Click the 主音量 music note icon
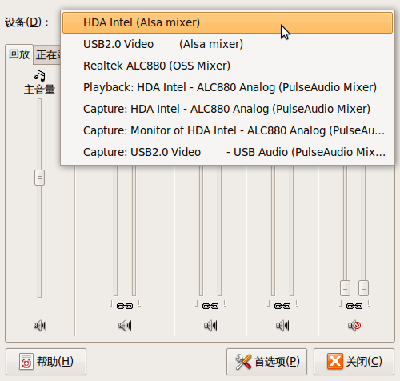 [x=40, y=76]
